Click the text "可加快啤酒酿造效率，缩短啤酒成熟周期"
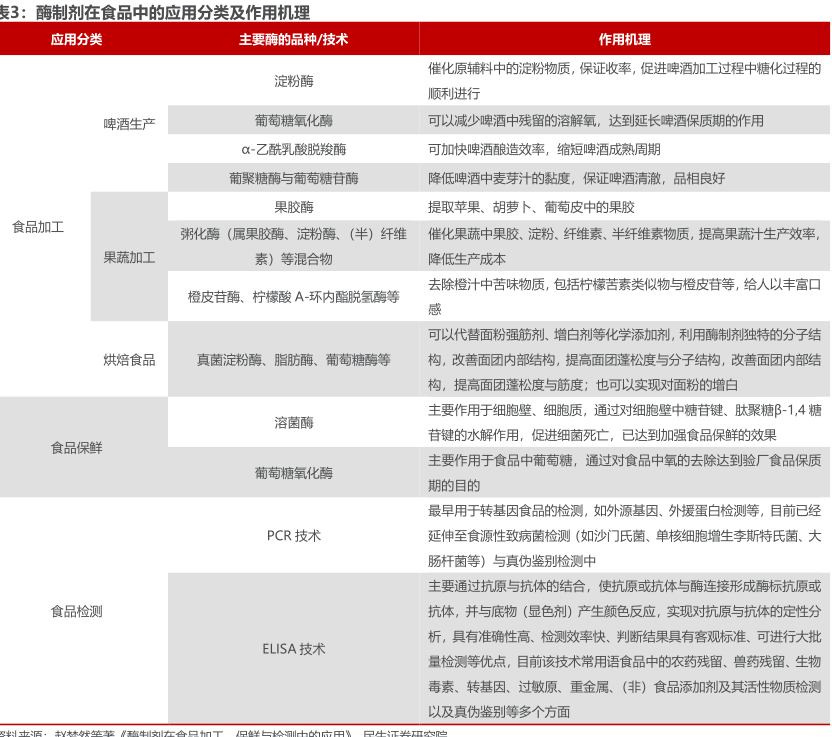Image resolution: width=832 pixels, height=737 pixels. (544, 149)
